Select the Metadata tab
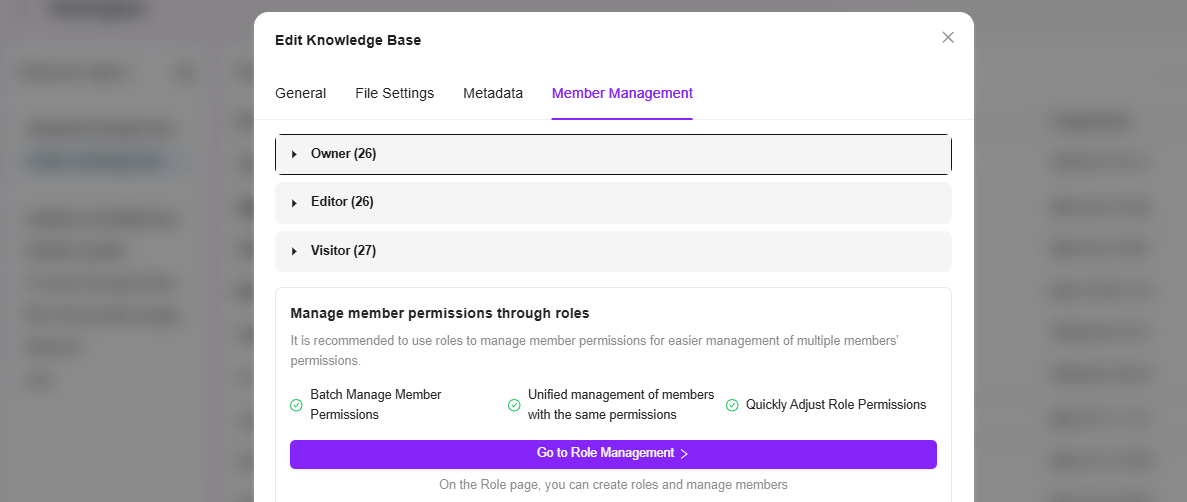Viewport: 1187px width, 502px height. (493, 93)
